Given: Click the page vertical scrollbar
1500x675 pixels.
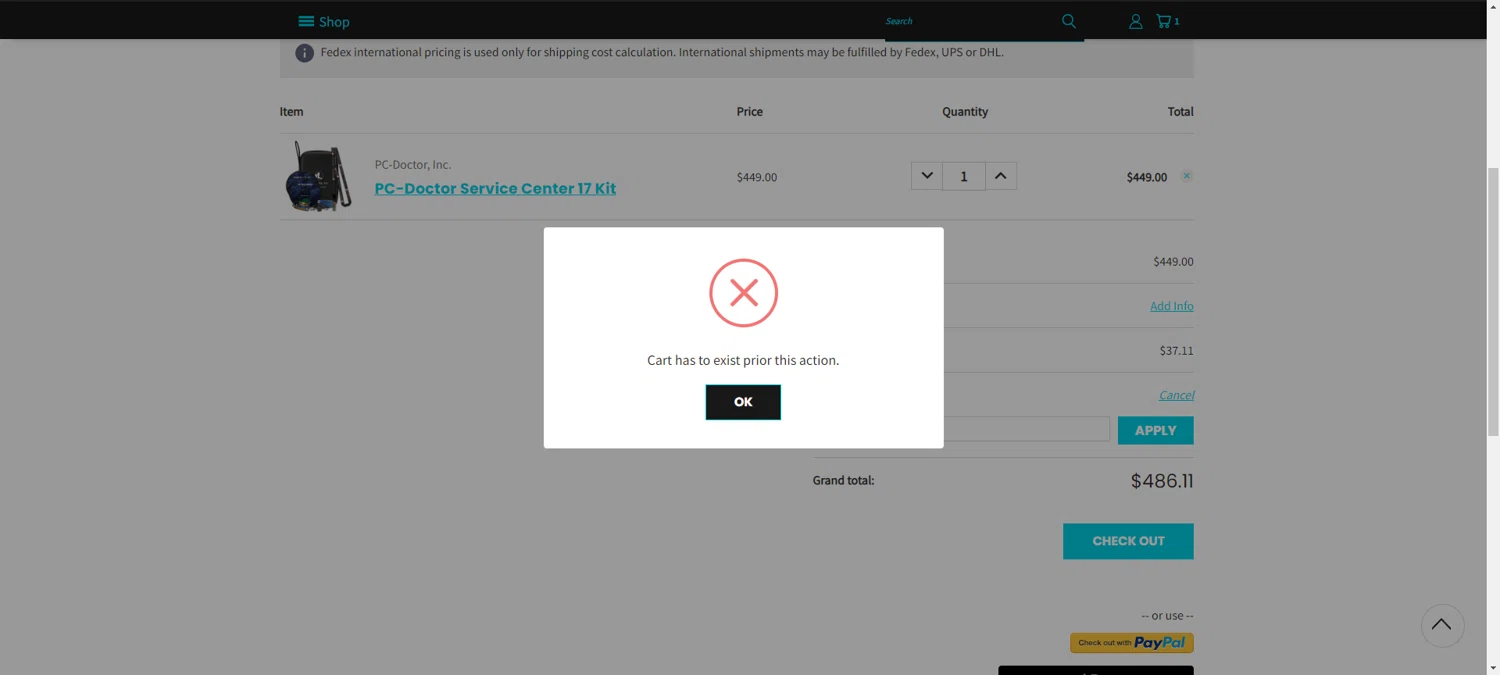Looking at the screenshot, I should [1493, 300].
